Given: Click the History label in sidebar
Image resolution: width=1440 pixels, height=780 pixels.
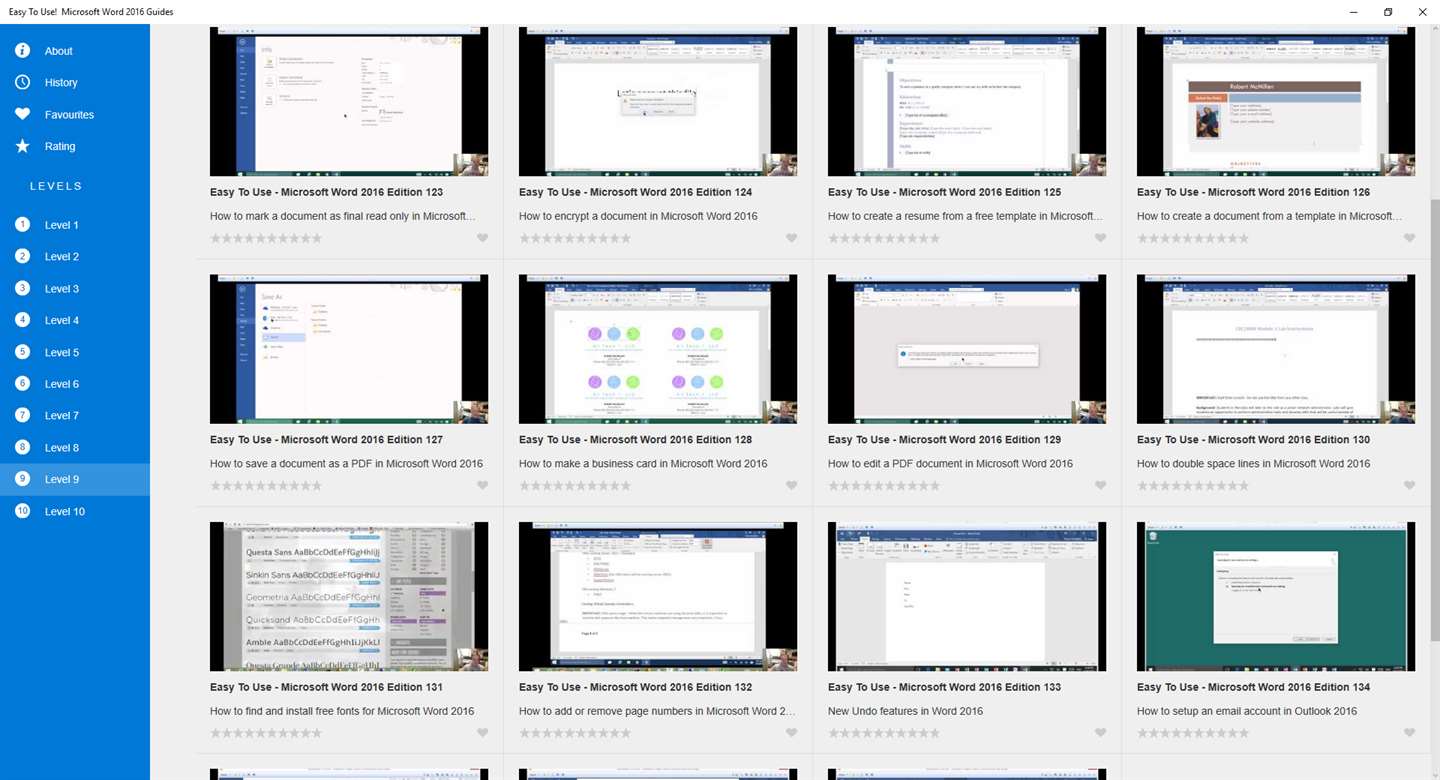Looking at the screenshot, I should (61, 83).
